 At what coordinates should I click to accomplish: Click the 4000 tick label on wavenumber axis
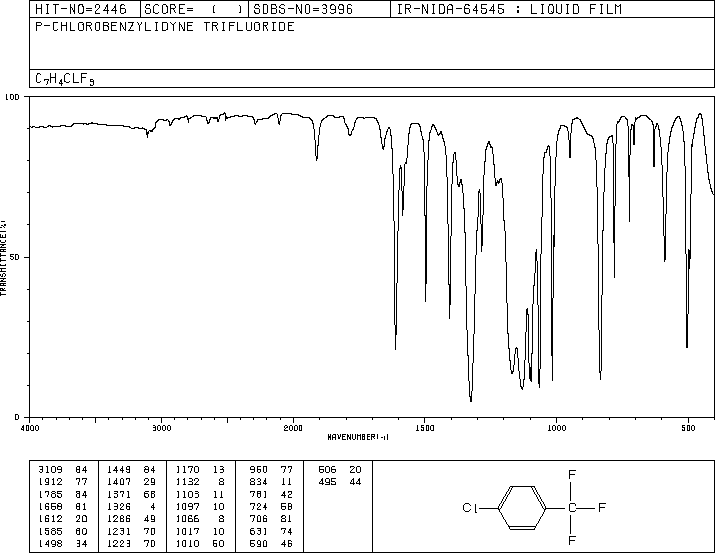pos(30,428)
